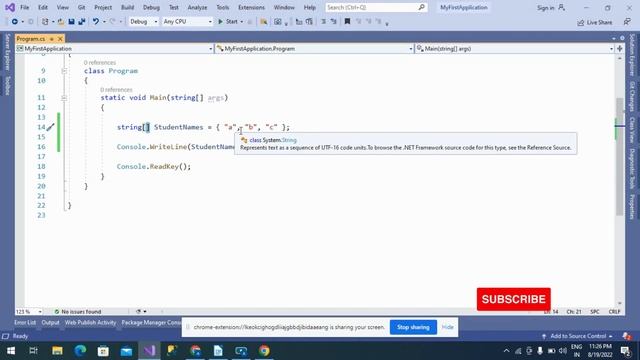The image size is (640, 360).
Task: Open the File menu
Action: pos(24,7)
